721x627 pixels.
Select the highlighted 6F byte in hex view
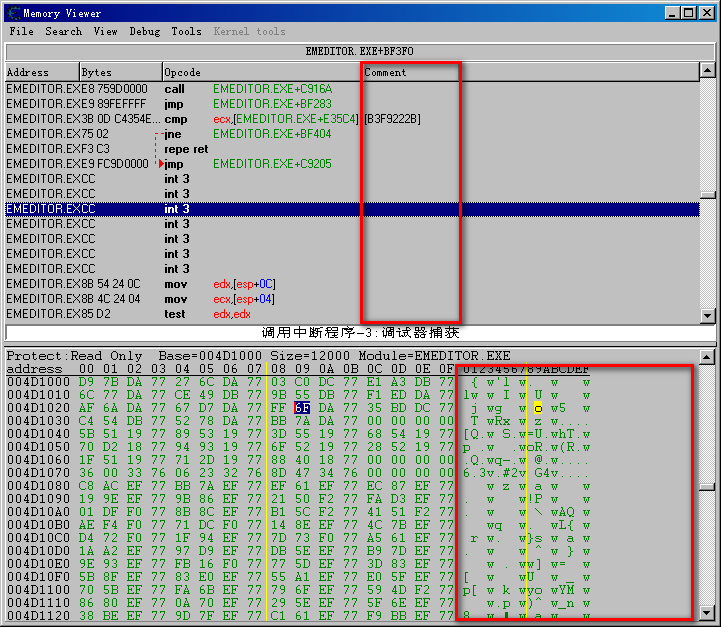[302, 408]
